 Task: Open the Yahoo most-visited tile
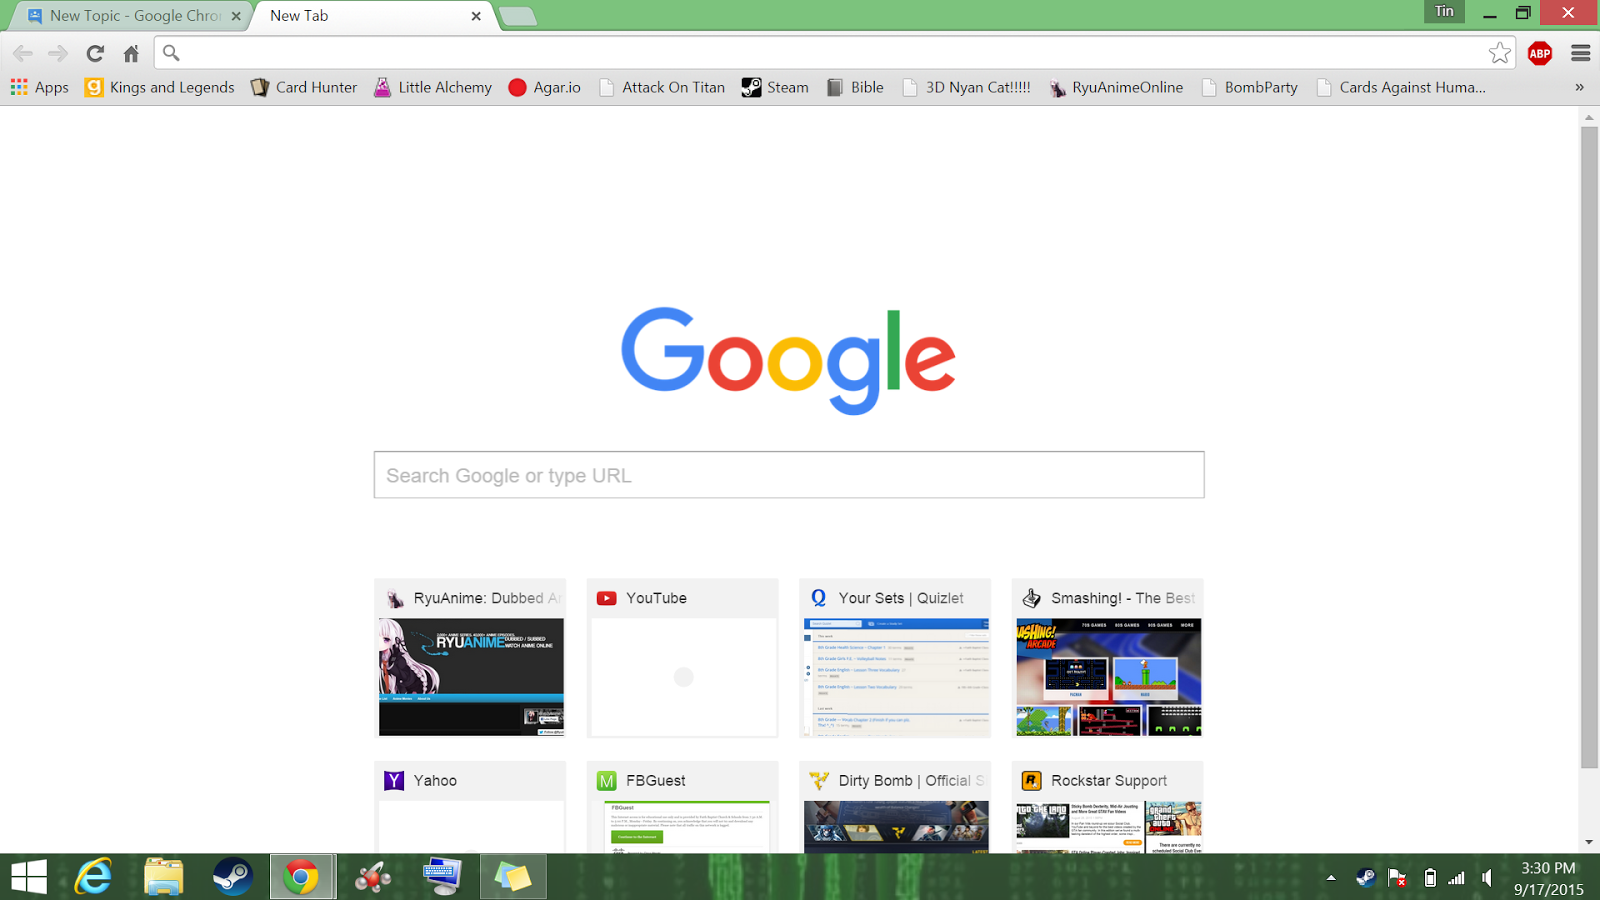[x=470, y=807]
